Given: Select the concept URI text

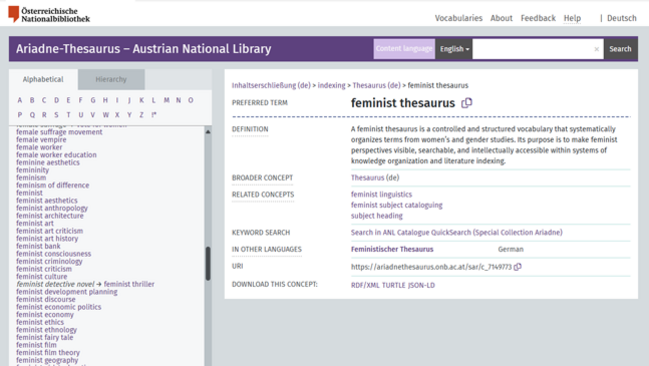Looking at the screenshot, I should [x=431, y=267].
